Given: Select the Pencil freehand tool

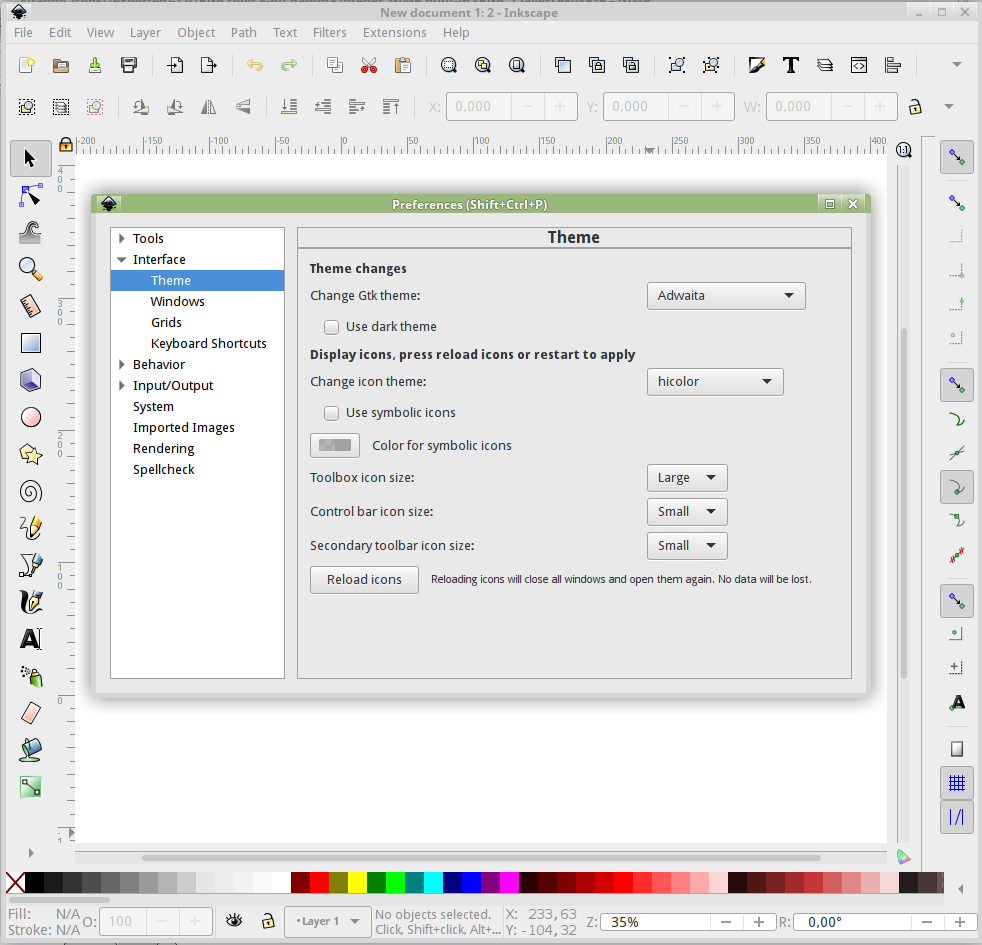Looking at the screenshot, I should (30, 529).
